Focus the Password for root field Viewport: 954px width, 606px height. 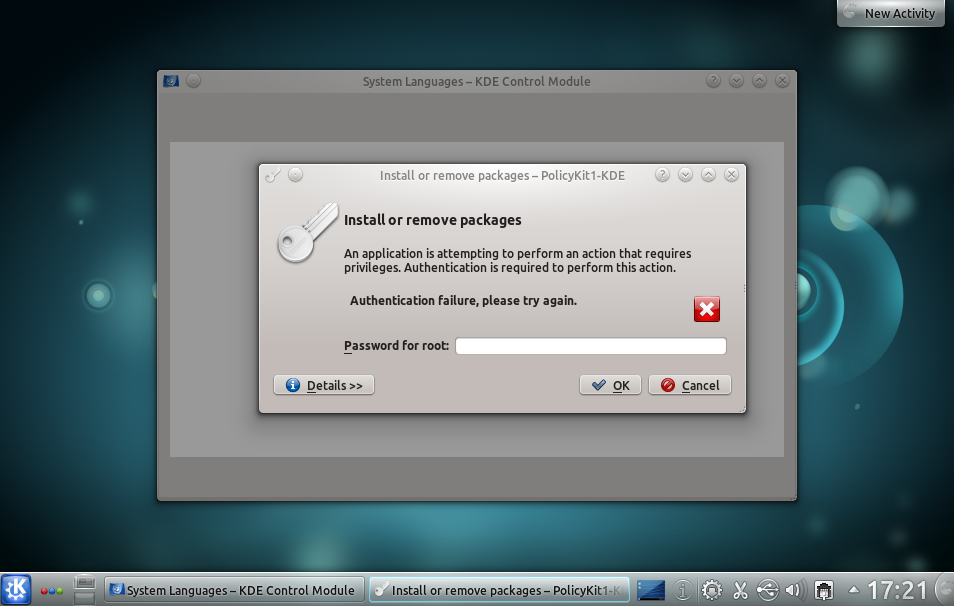pyautogui.click(x=590, y=346)
